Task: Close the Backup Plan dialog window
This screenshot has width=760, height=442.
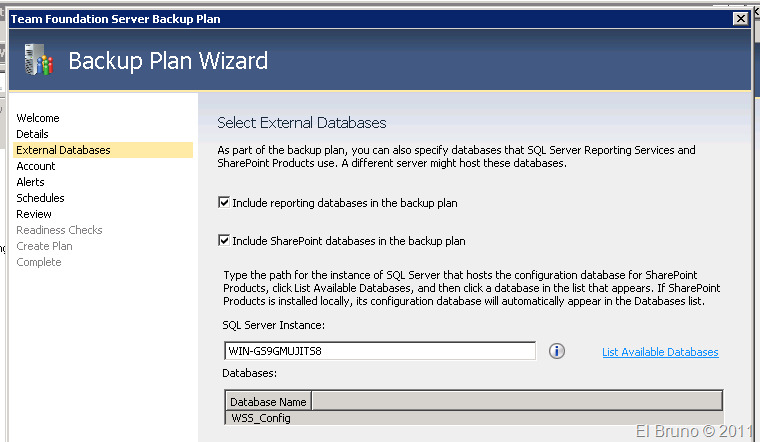Action: tap(740, 18)
